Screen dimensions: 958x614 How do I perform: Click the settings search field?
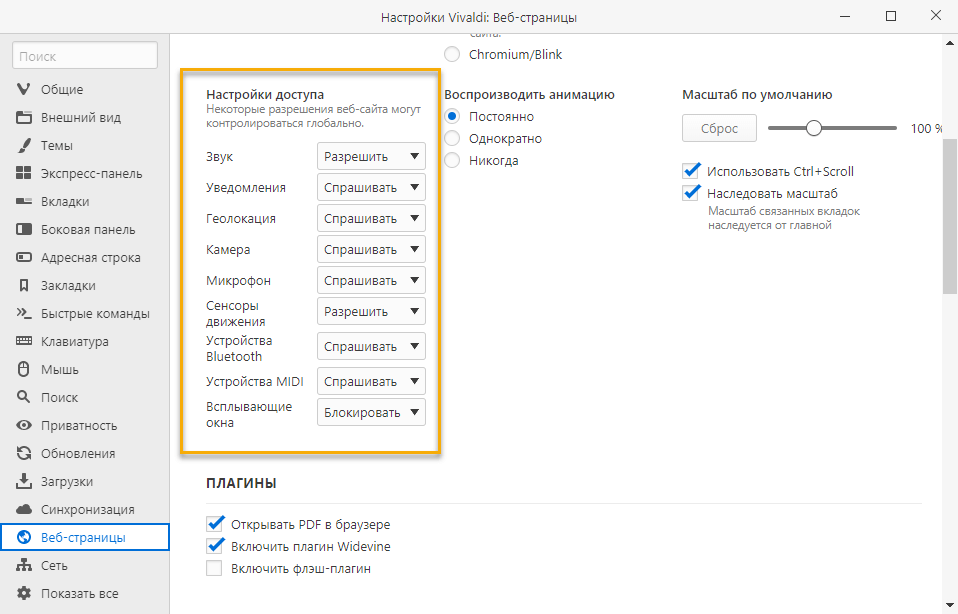[85, 57]
